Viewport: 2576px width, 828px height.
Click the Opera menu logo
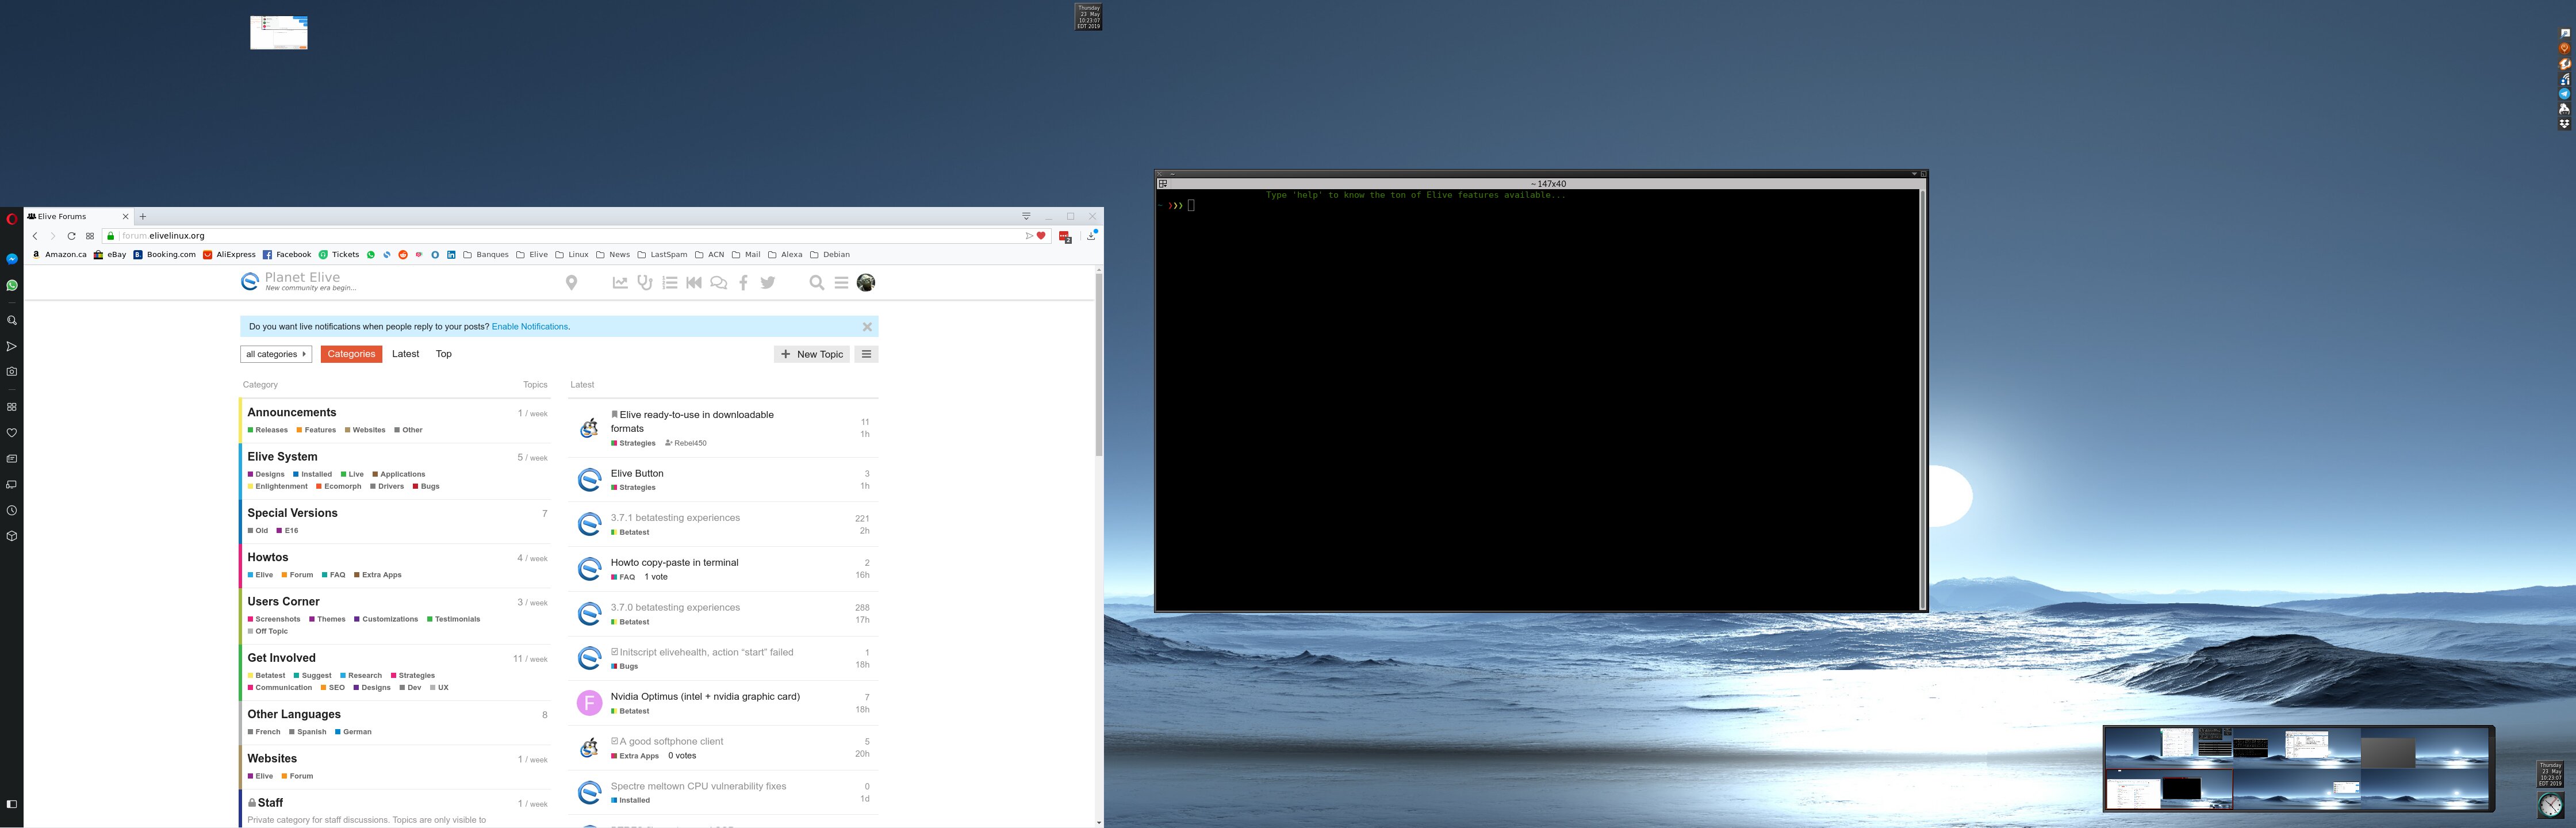click(12, 219)
